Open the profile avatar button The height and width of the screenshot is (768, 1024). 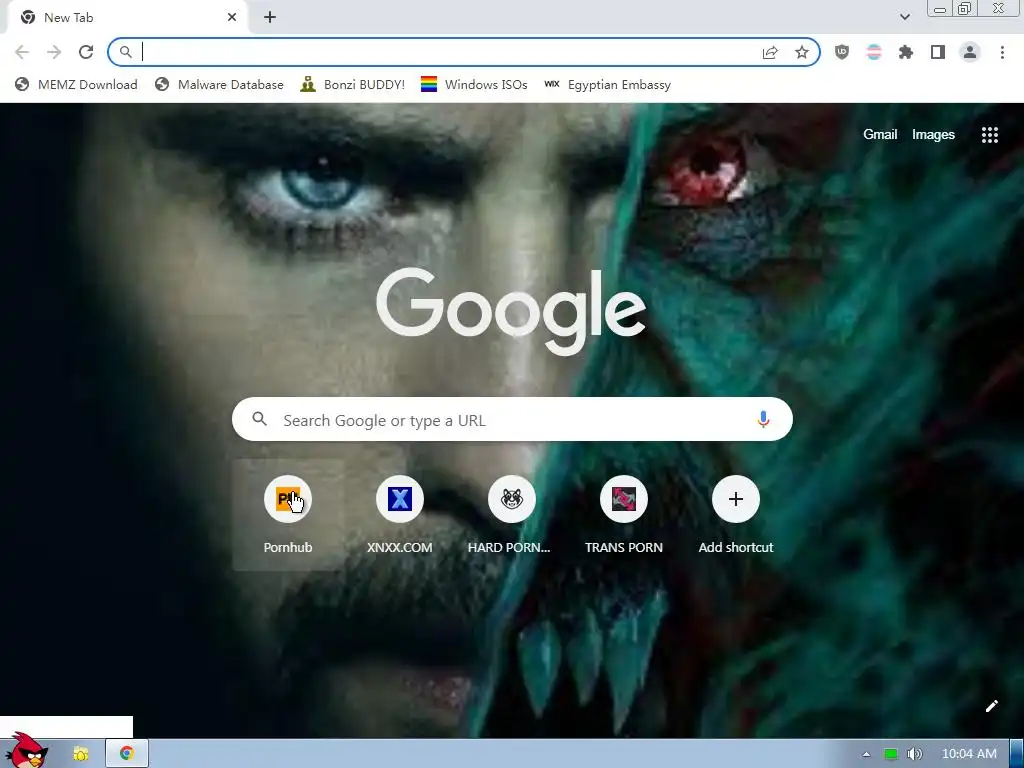point(970,52)
